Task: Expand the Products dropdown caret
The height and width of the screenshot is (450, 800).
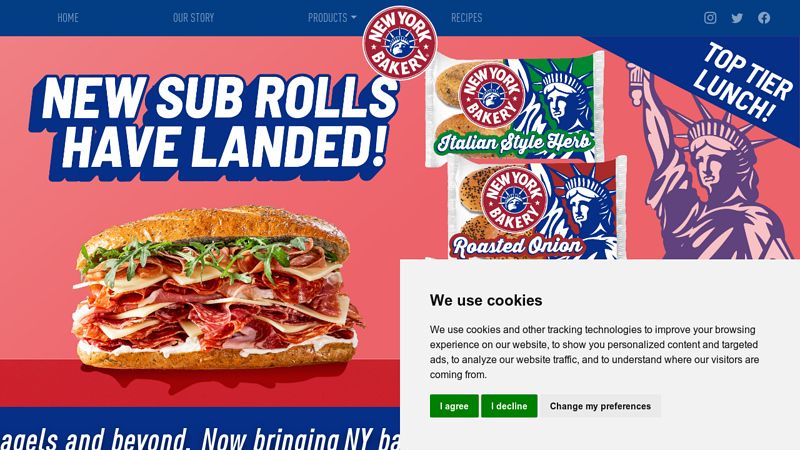Action: tap(354, 17)
